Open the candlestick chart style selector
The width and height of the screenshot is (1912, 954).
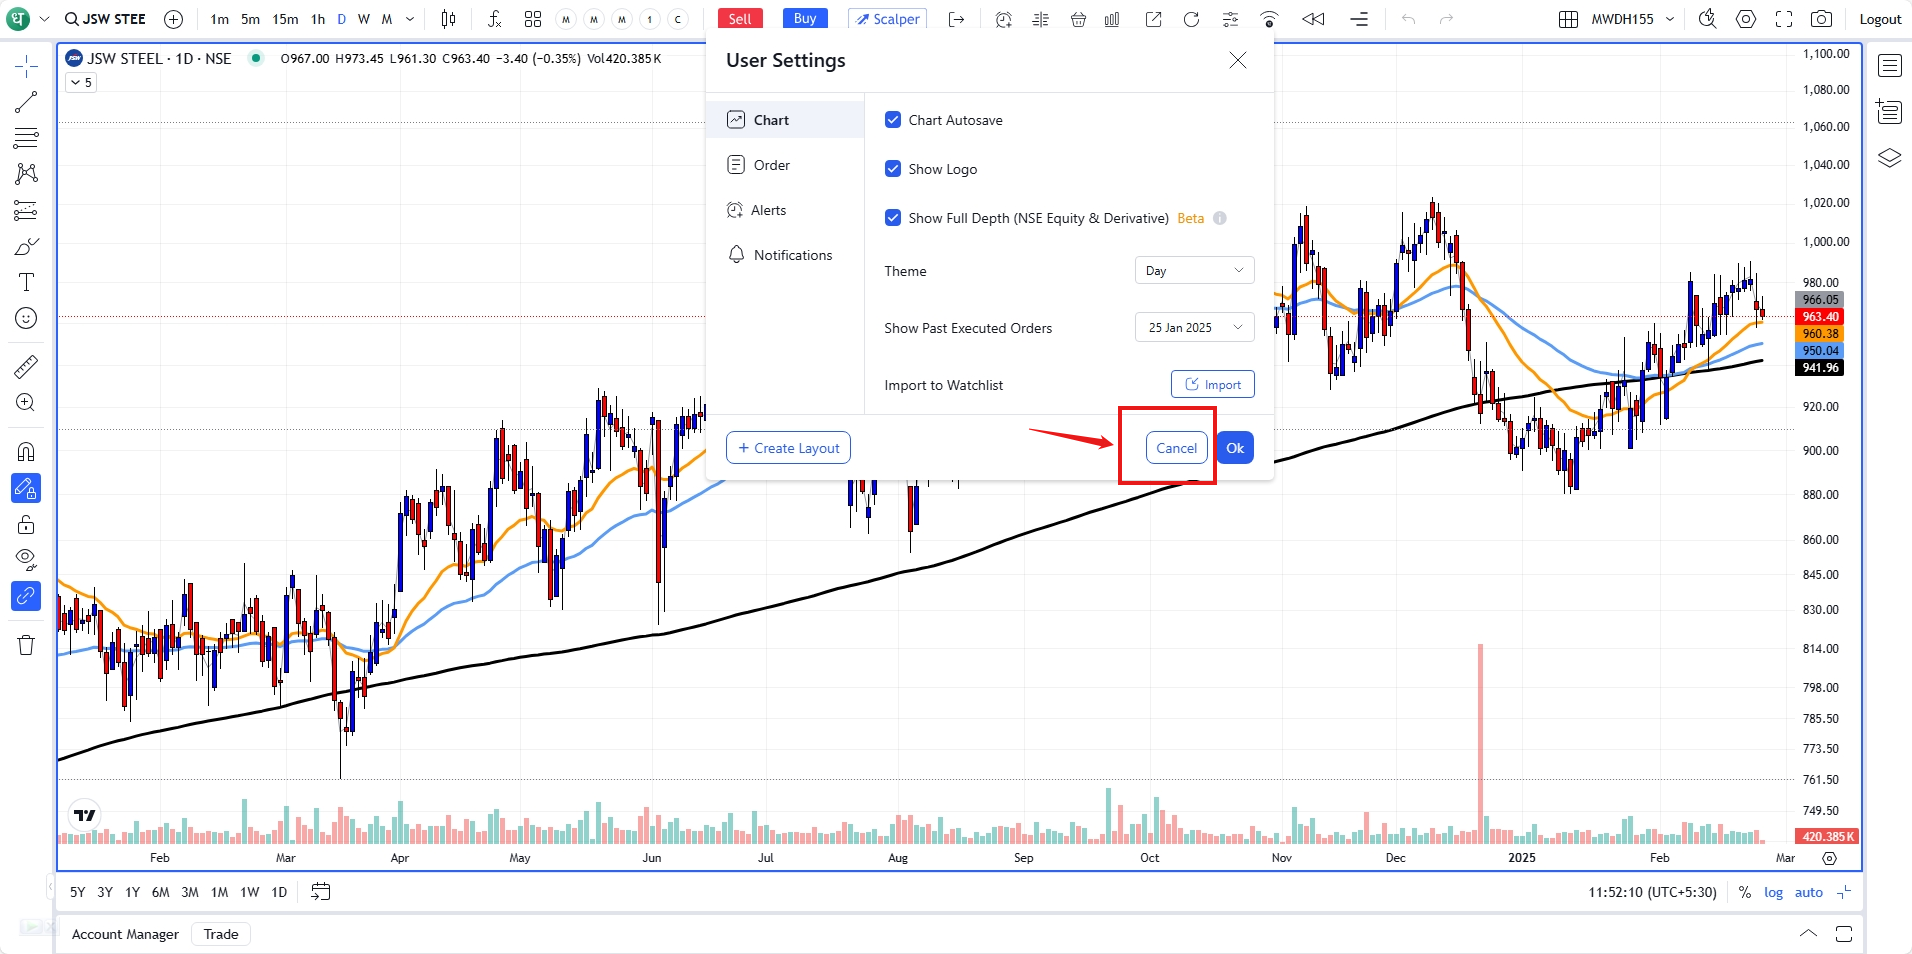pyautogui.click(x=449, y=19)
